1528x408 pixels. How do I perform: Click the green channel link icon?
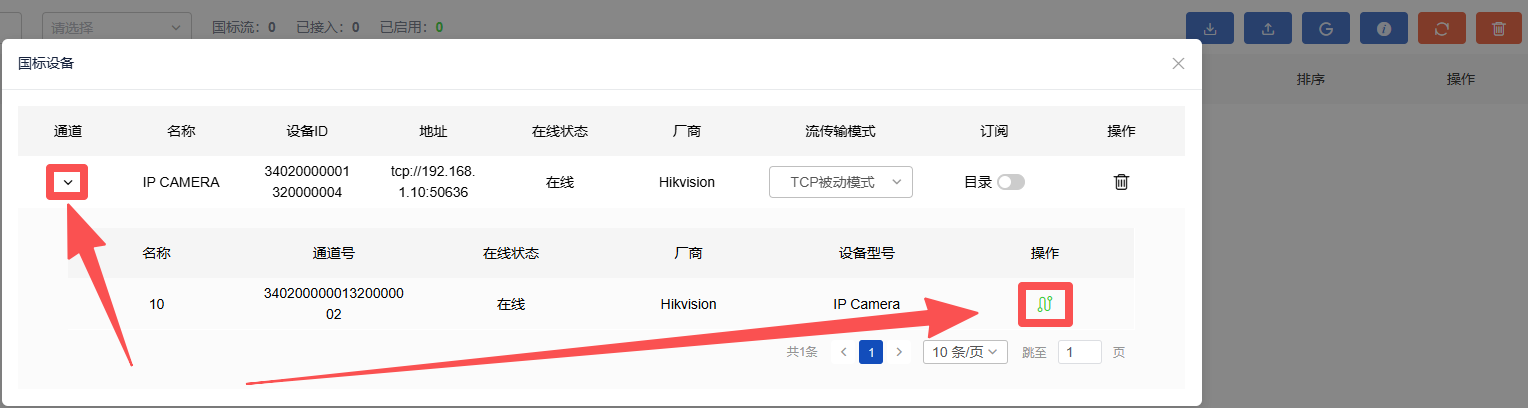(1046, 304)
